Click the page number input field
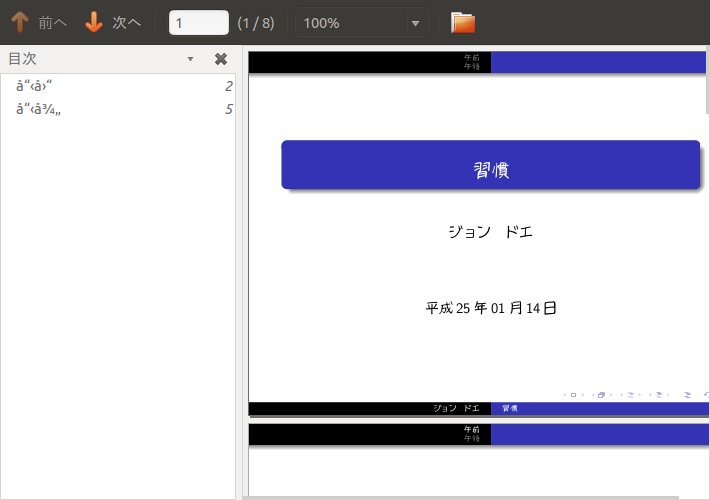The image size is (710, 500). pyautogui.click(x=199, y=23)
